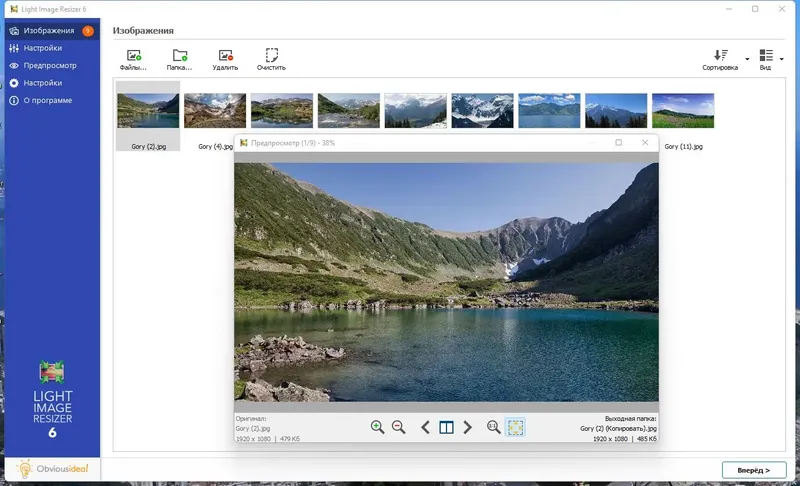Viewport: 800px width, 486px height.
Task: Click the ObviousIdea logo link
Action: tap(53, 469)
